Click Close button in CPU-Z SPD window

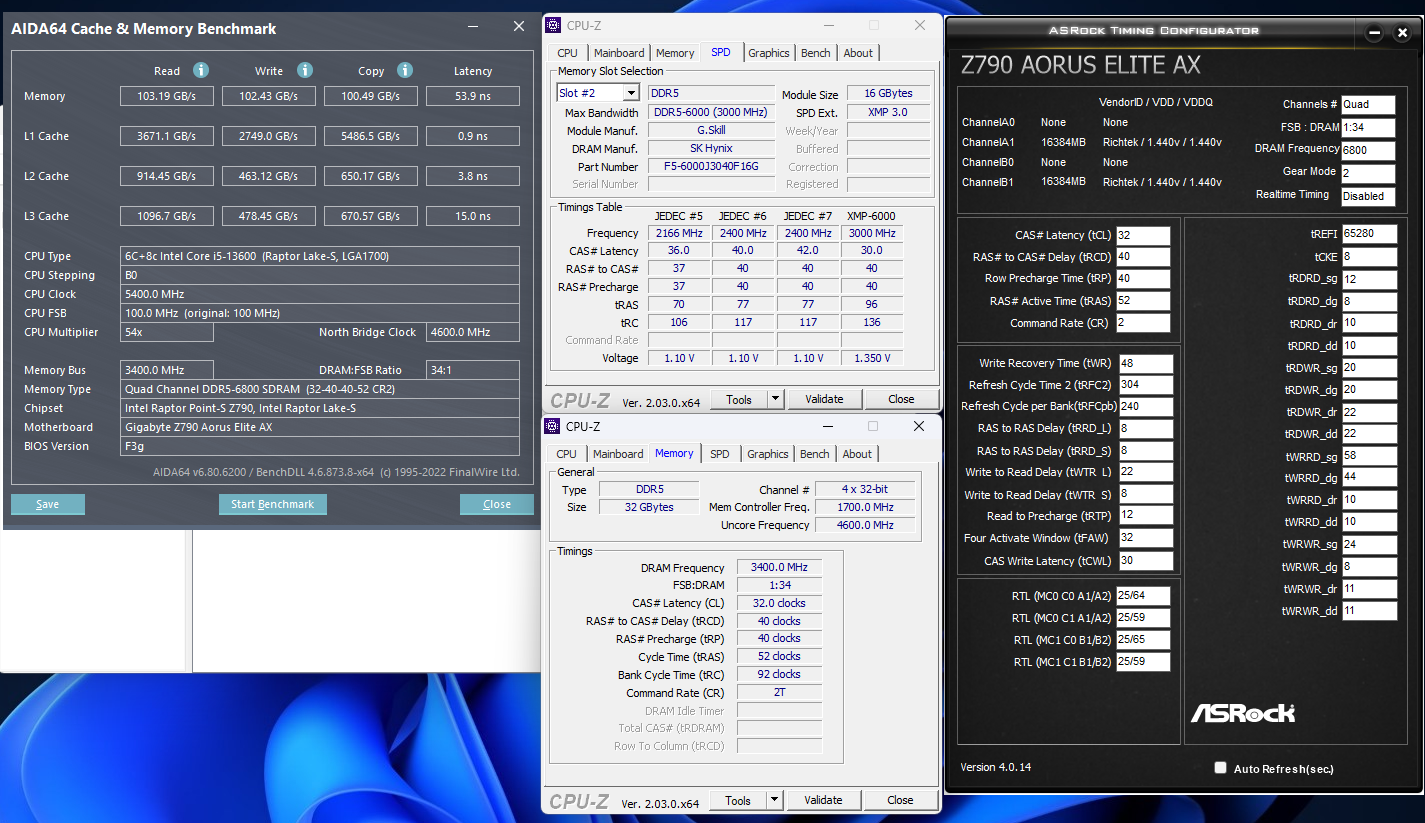point(901,399)
